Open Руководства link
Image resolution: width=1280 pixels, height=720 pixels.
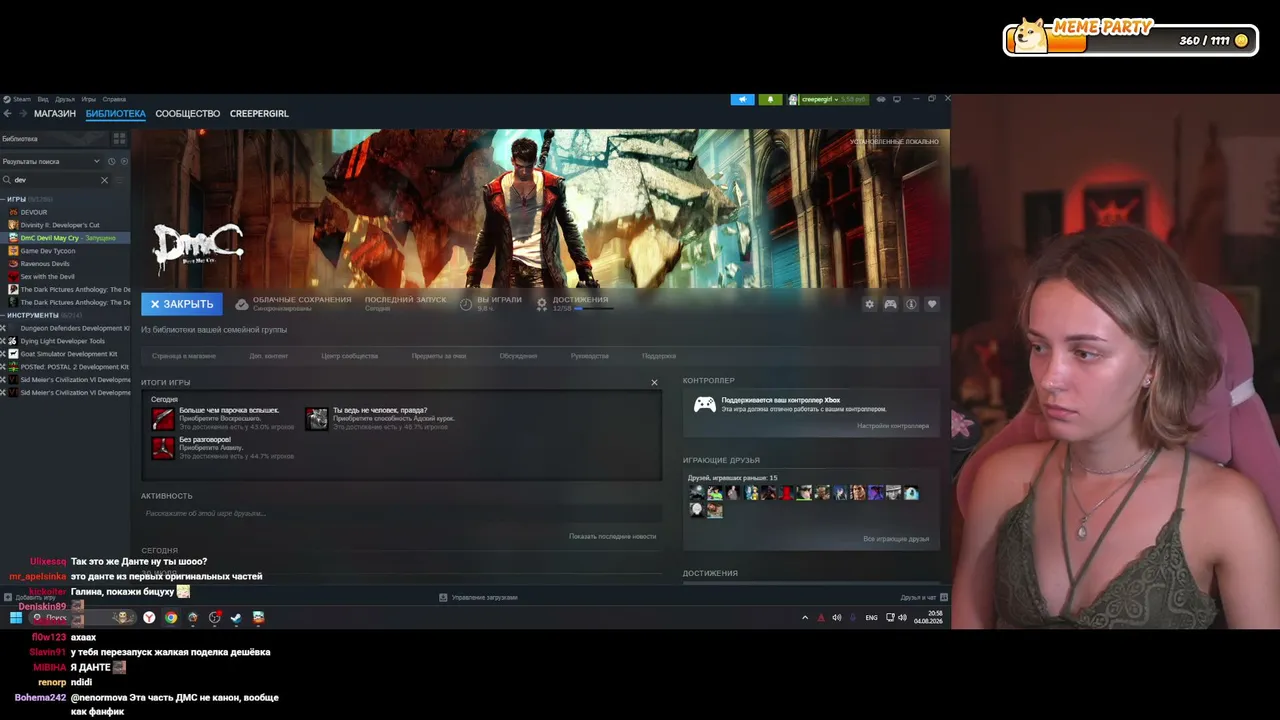[x=590, y=356]
